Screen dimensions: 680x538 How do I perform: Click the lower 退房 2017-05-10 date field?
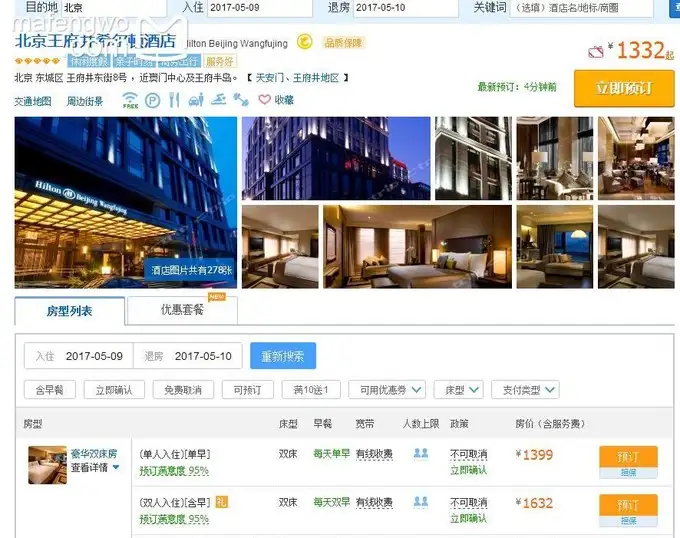coord(188,356)
